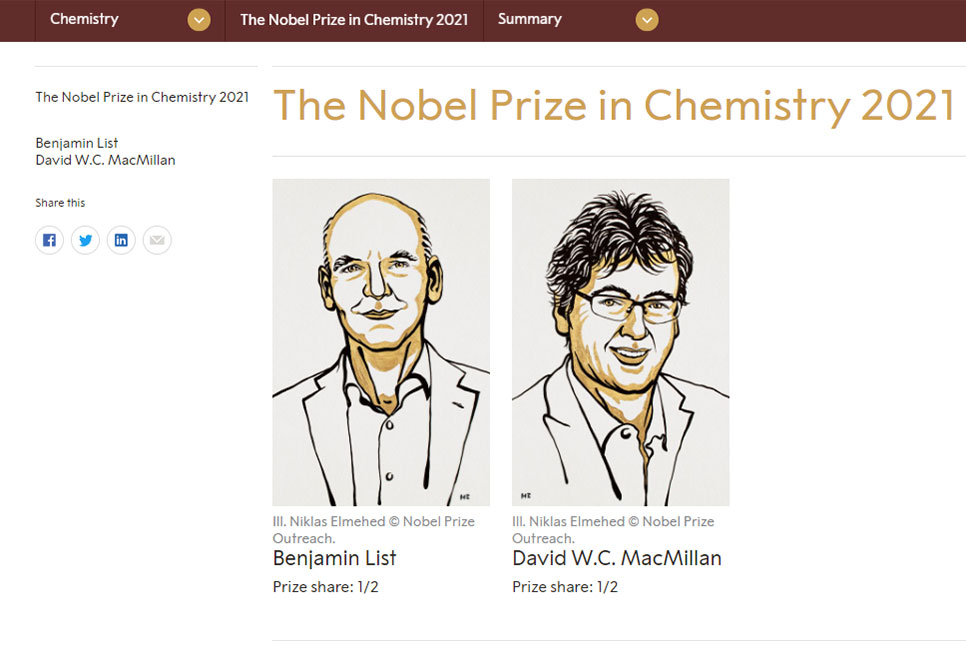Open sidebar link The Nobel Prize in Chemistry 2021
Screen dimensions: 966x648
pos(142,97)
